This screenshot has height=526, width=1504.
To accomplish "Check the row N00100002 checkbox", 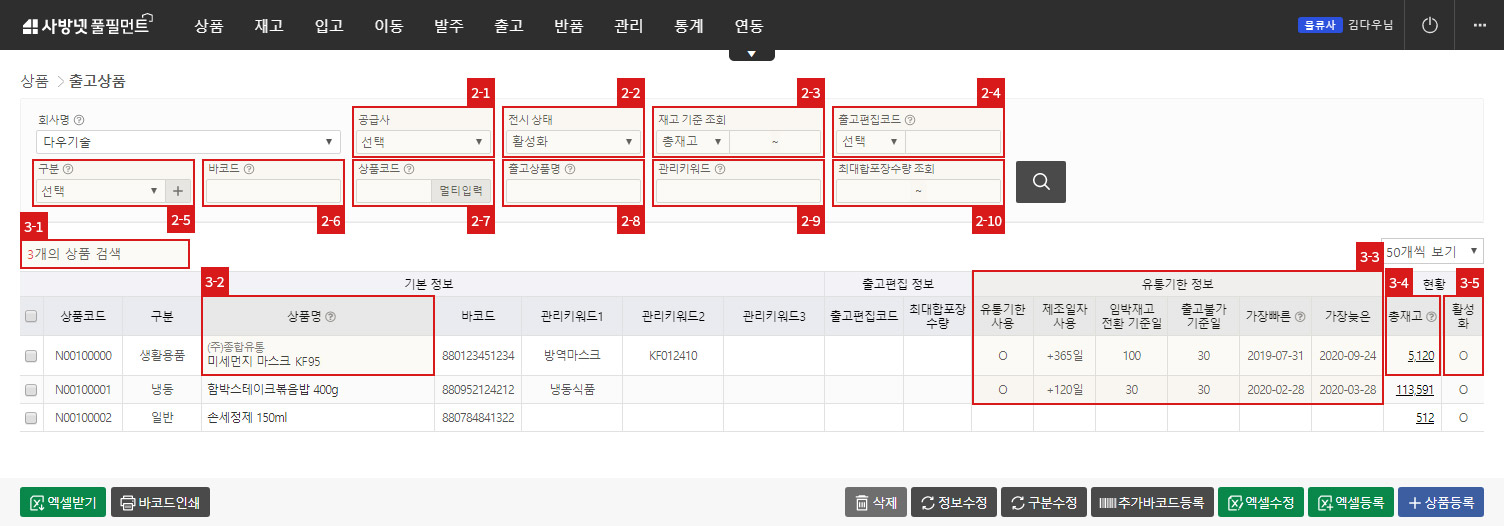I will coord(31,418).
